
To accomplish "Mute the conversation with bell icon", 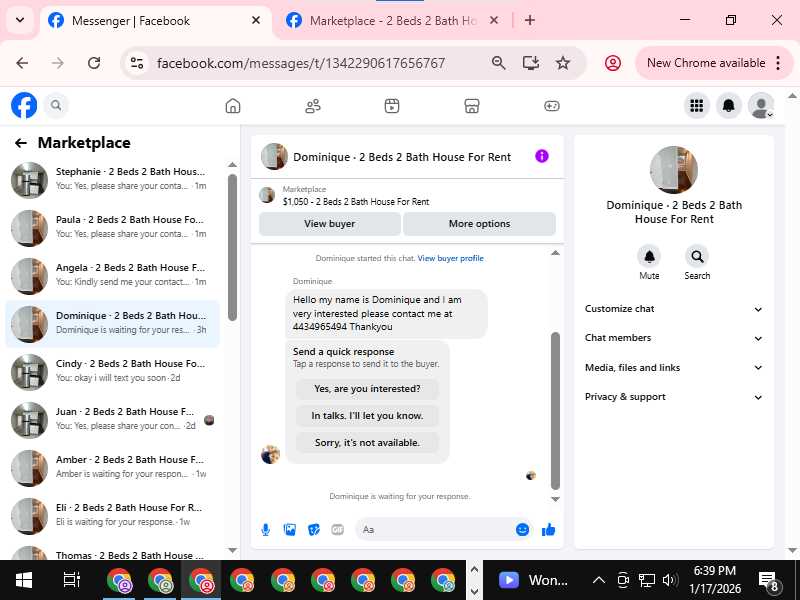I will pyautogui.click(x=649, y=256).
